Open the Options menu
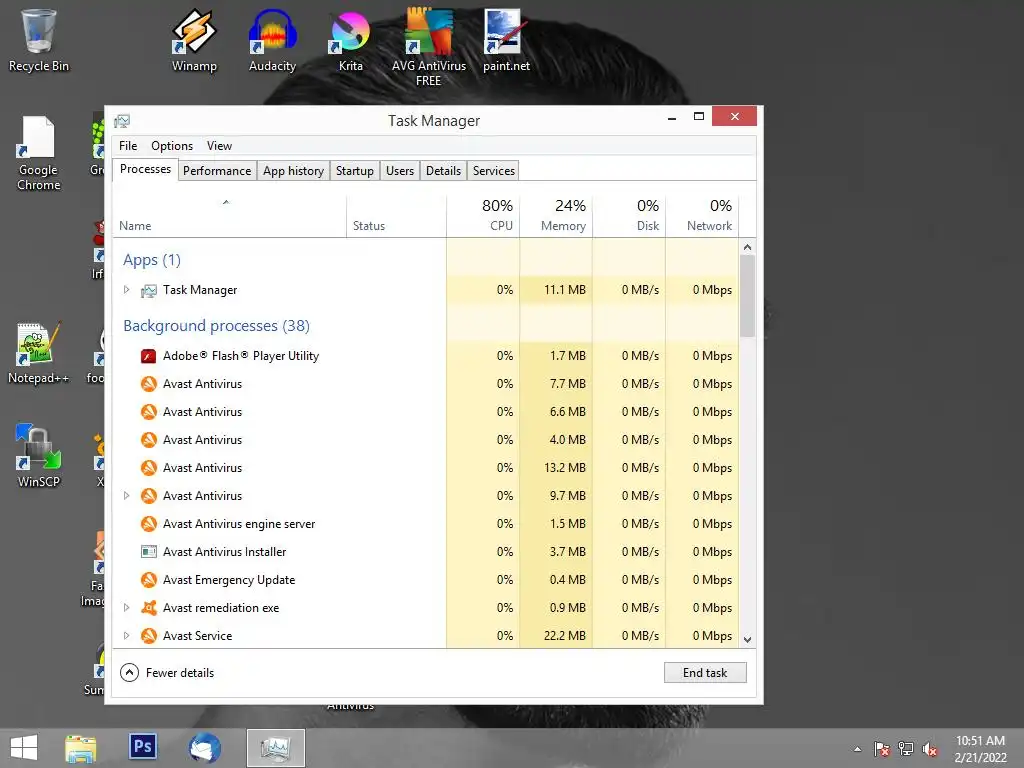This screenshot has height=768, width=1024. tap(172, 146)
